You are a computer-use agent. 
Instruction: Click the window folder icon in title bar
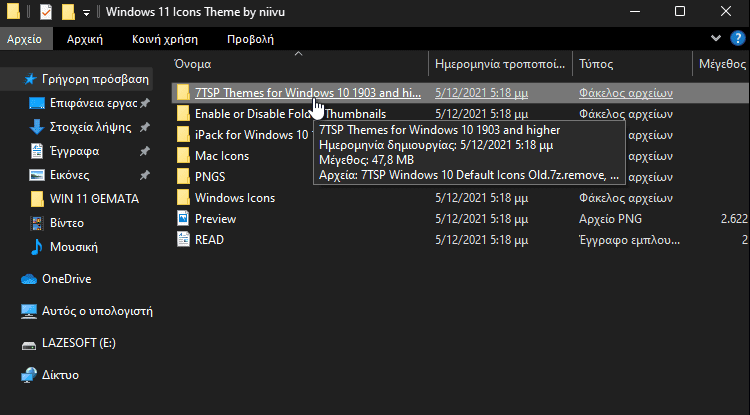tap(13, 12)
